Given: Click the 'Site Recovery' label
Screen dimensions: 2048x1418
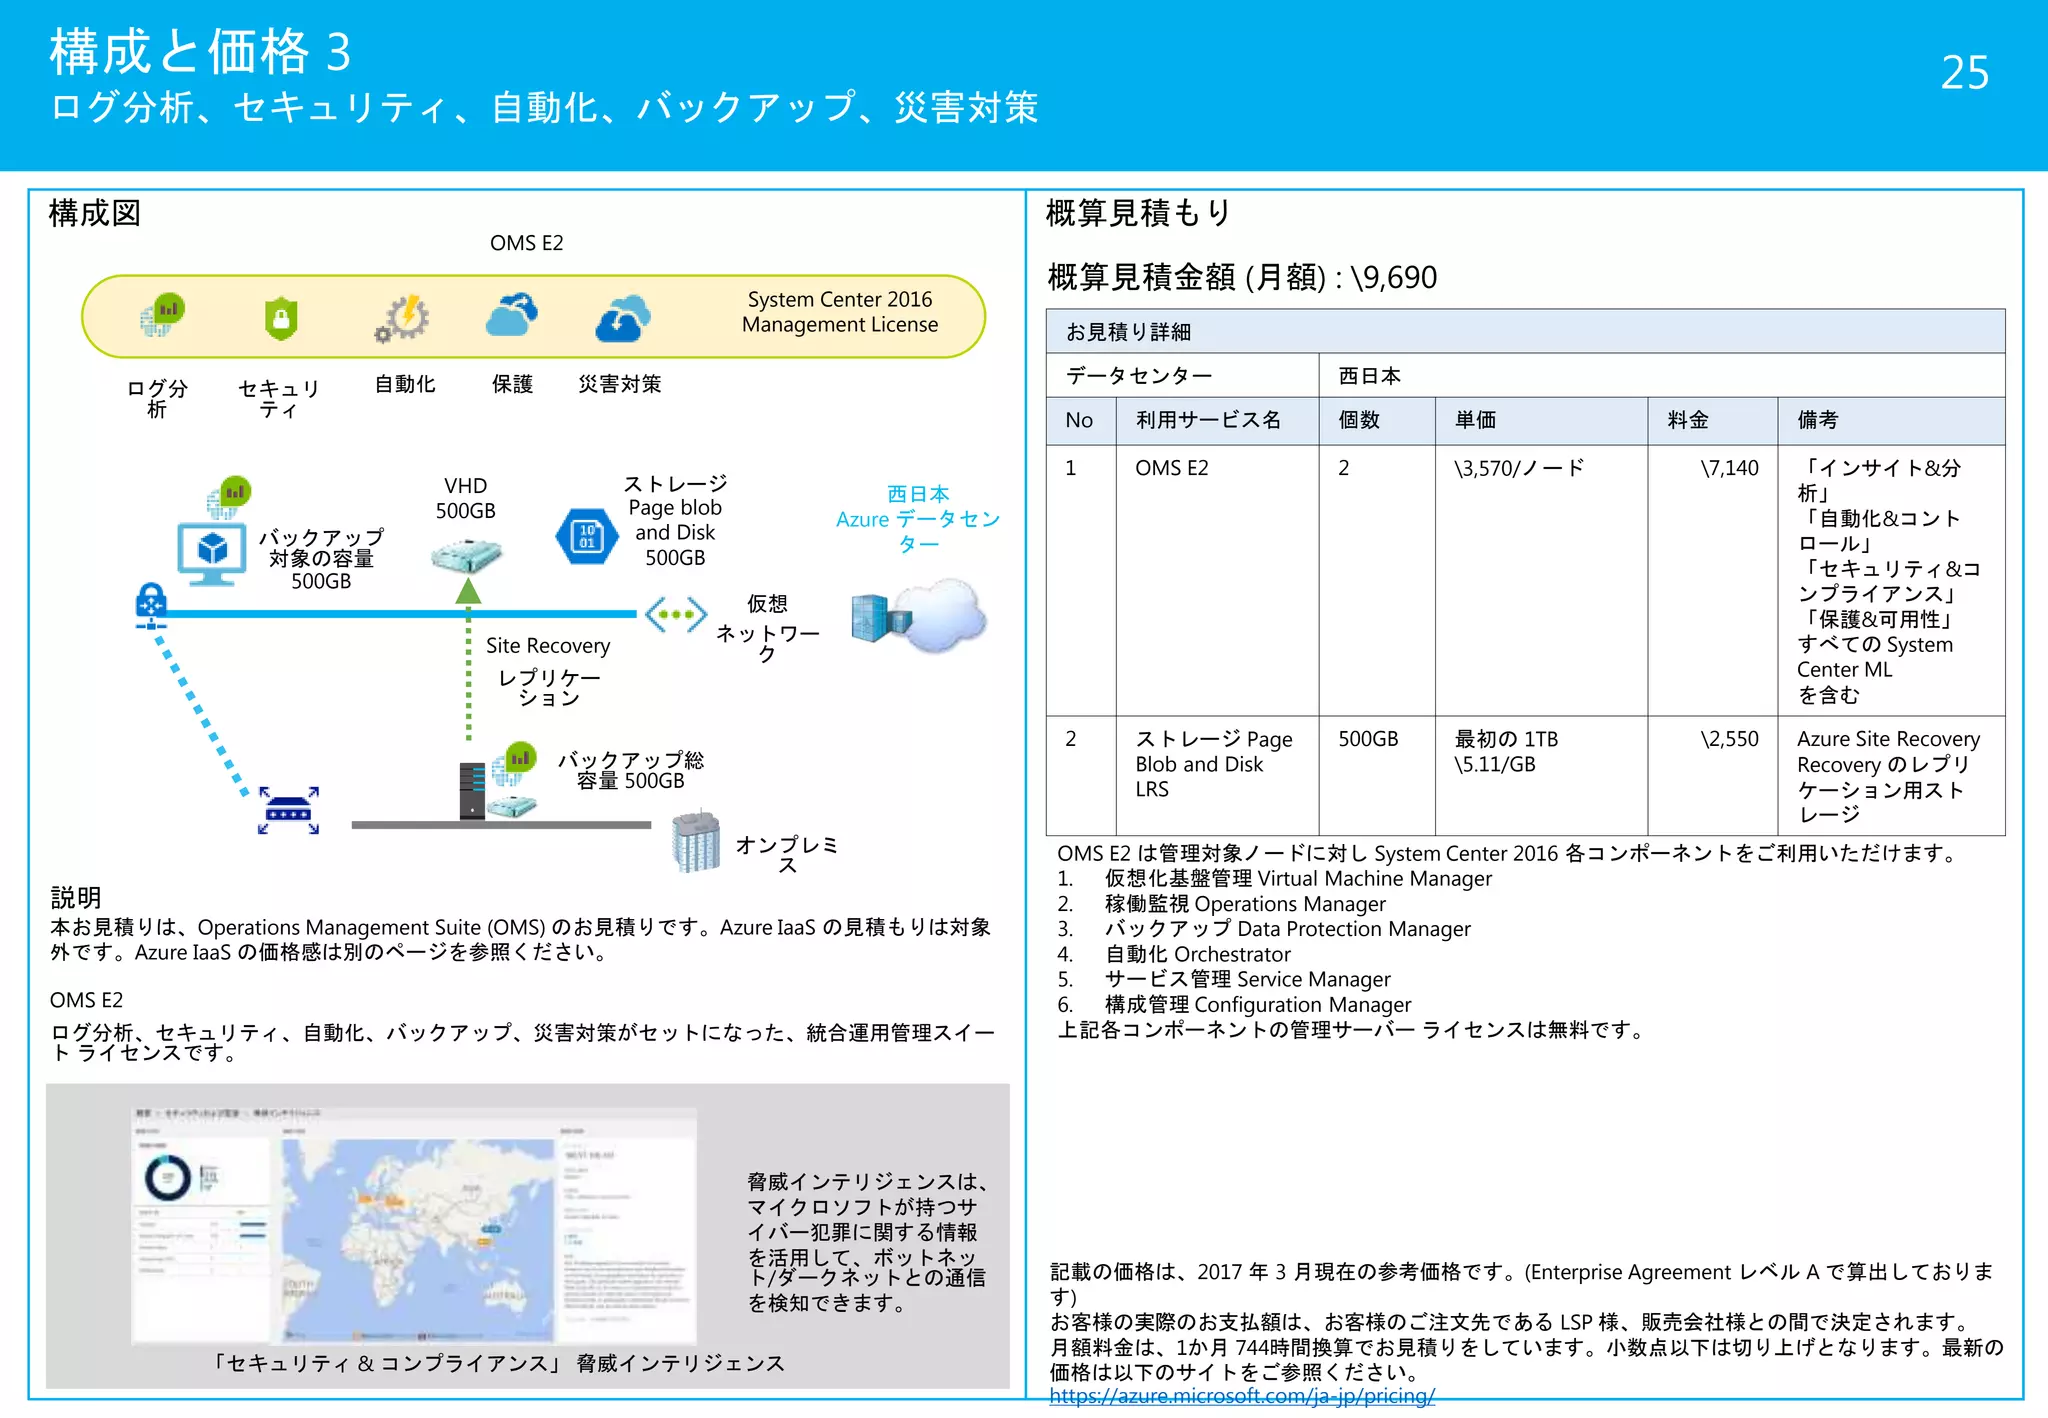Looking at the screenshot, I should (x=548, y=646).
